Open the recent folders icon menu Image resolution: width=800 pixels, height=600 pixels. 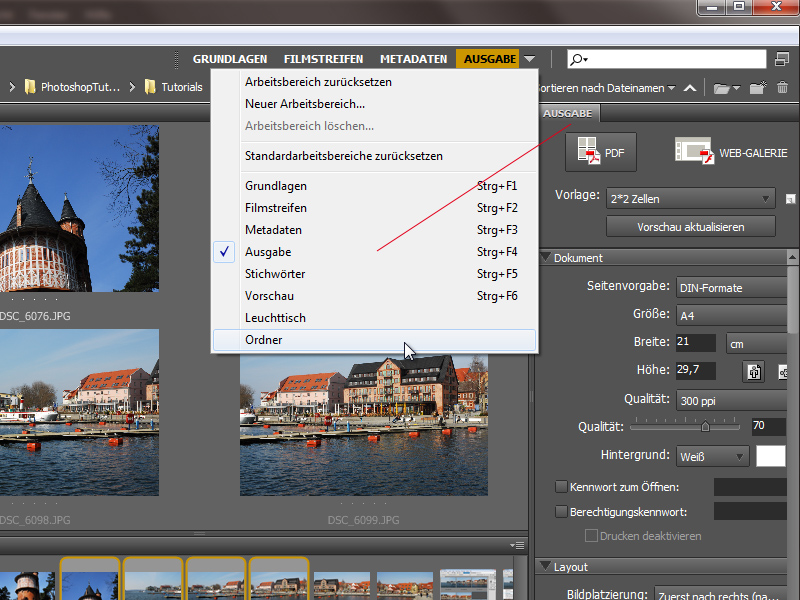726,88
